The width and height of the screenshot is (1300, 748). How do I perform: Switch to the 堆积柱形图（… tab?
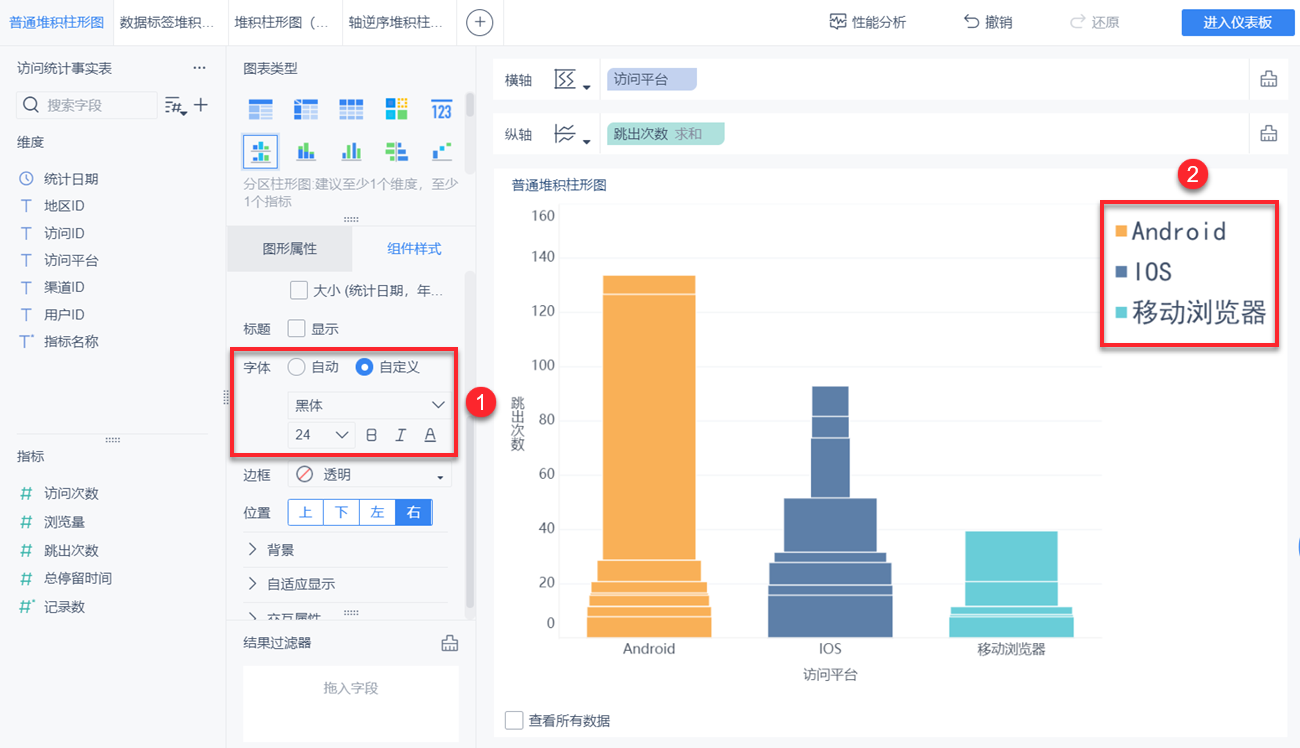coord(283,22)
